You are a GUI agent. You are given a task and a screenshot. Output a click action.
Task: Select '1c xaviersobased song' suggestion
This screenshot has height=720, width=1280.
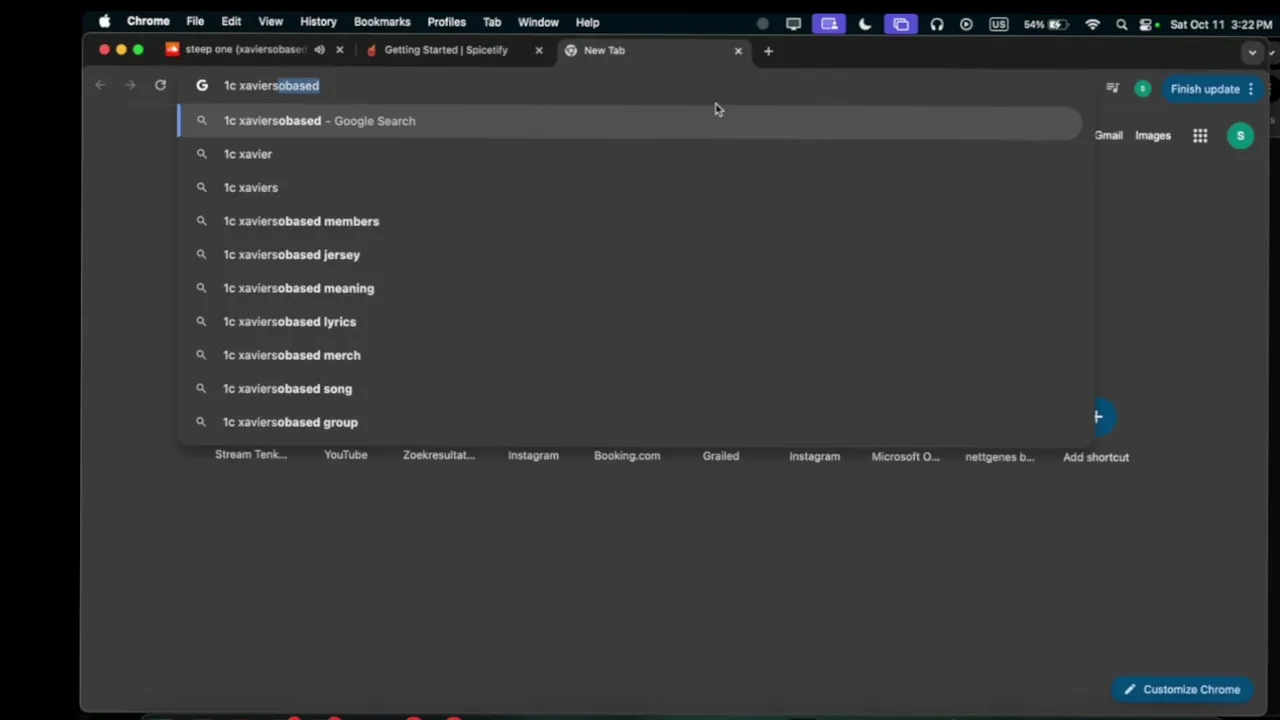(630, 388)
